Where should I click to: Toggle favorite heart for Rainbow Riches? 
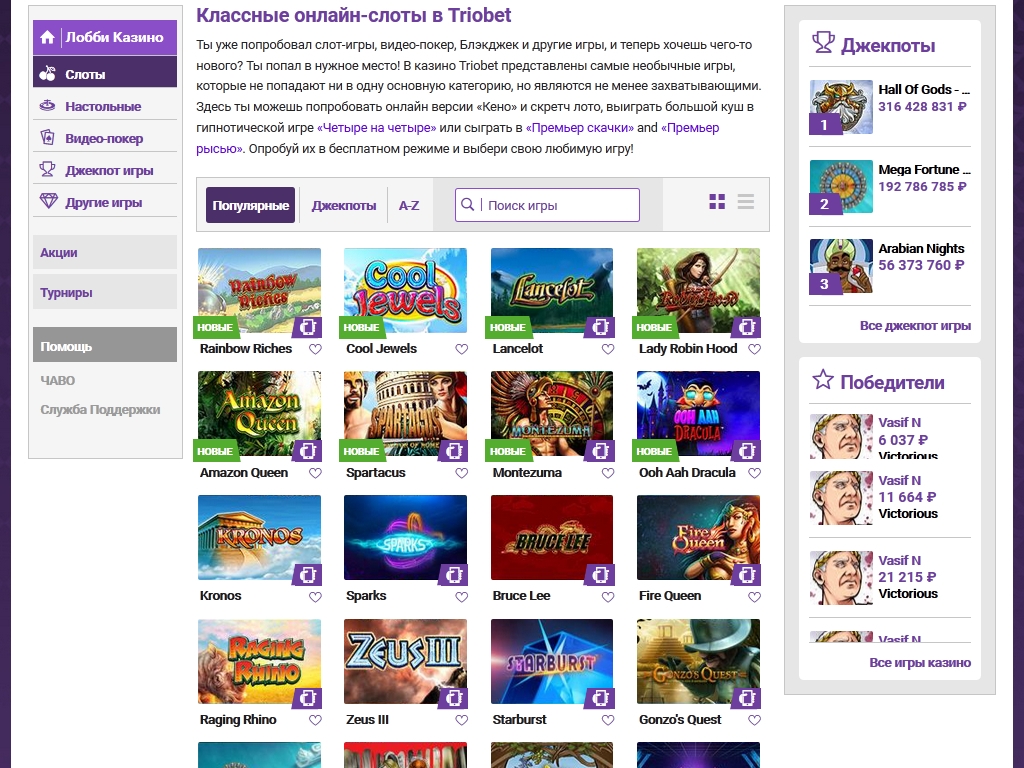coord(315,350)
